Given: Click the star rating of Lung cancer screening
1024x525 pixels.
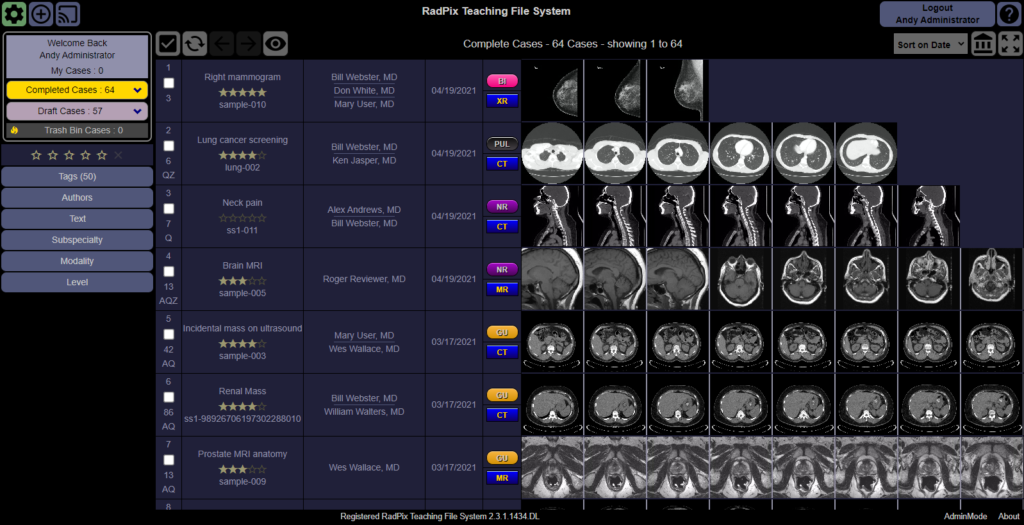Looking at the screenshot, I should 242,155.
